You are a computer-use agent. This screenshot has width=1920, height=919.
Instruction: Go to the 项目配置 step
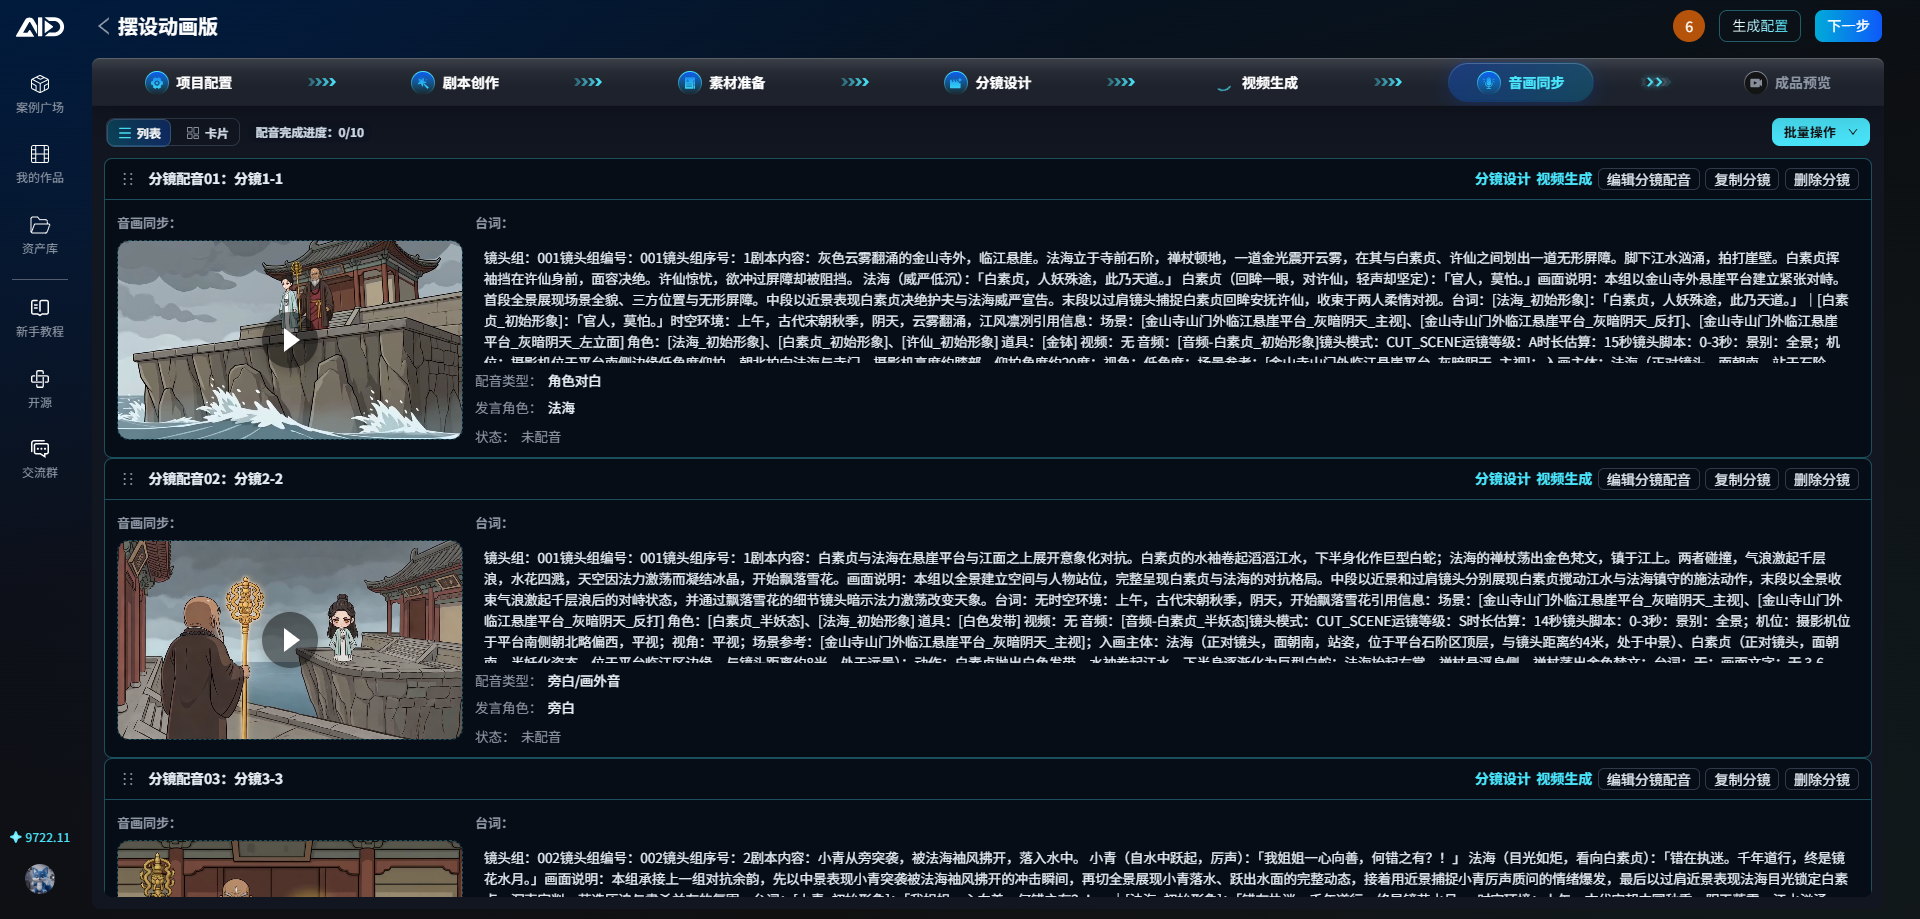click(189, 82)
